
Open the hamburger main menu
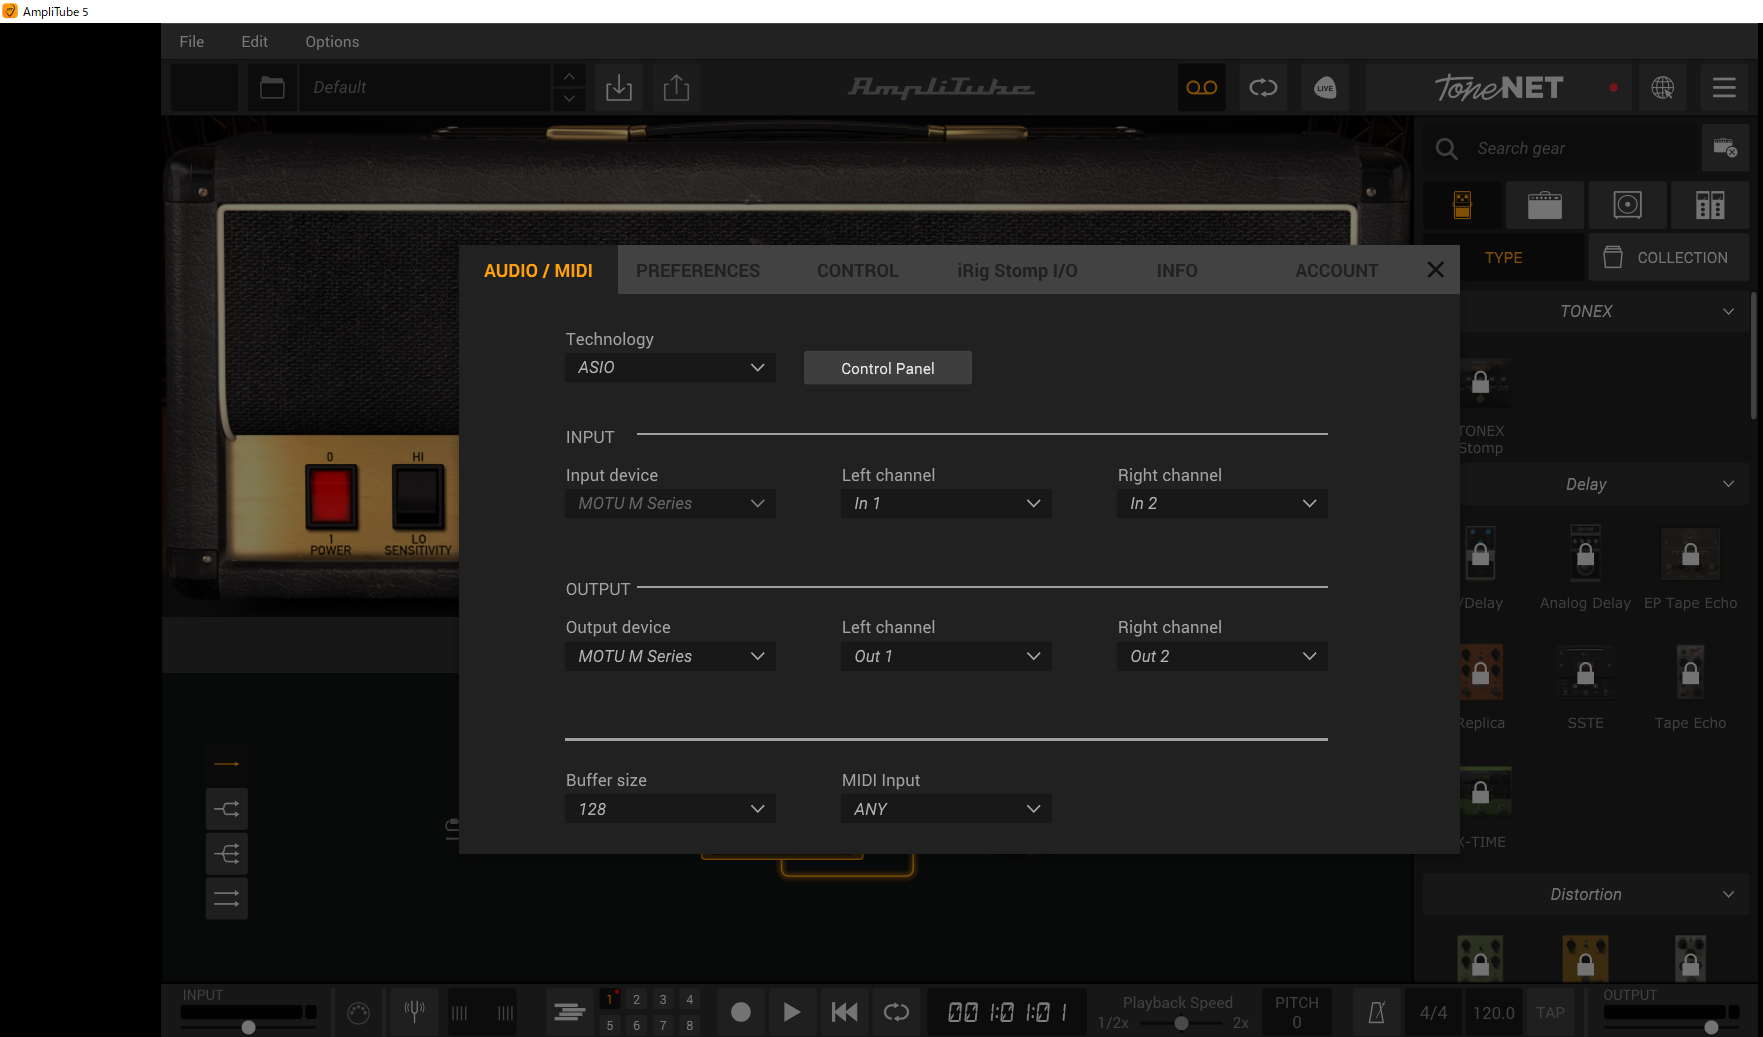[x=1724, y=87]
